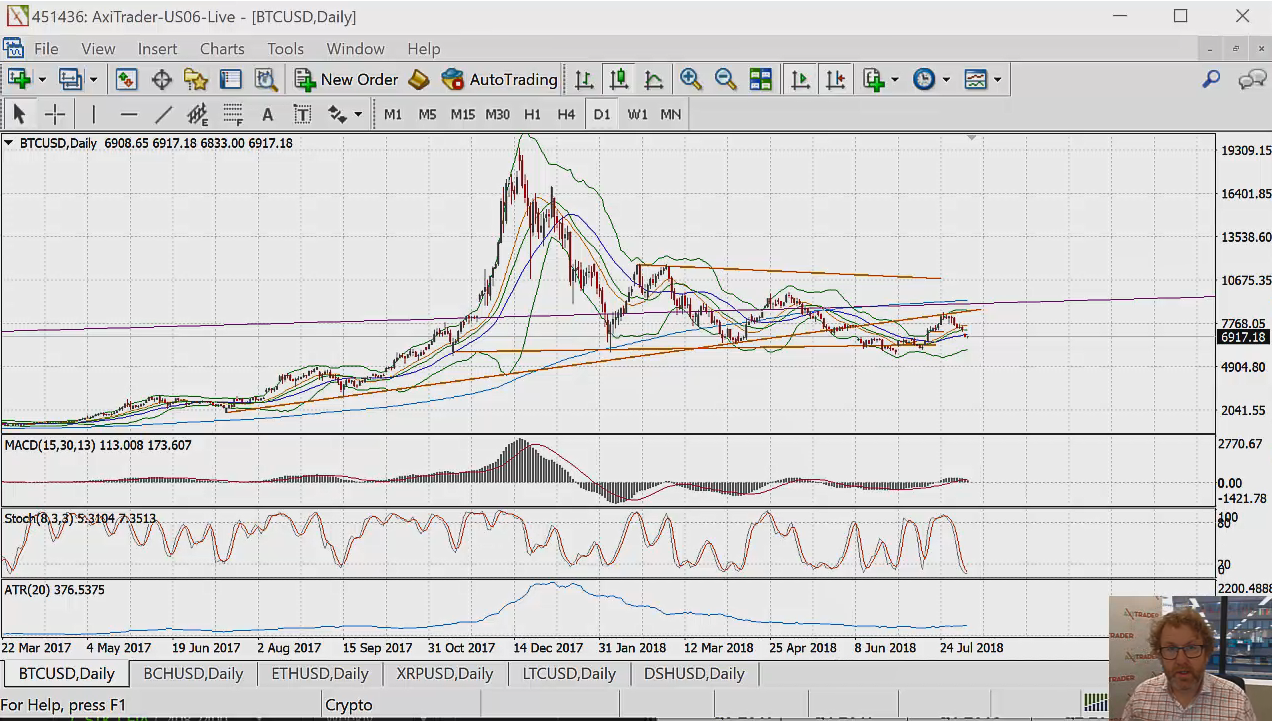Switch timeframe to M5
Screen dimensions: 1272x721
pos(428,114)
